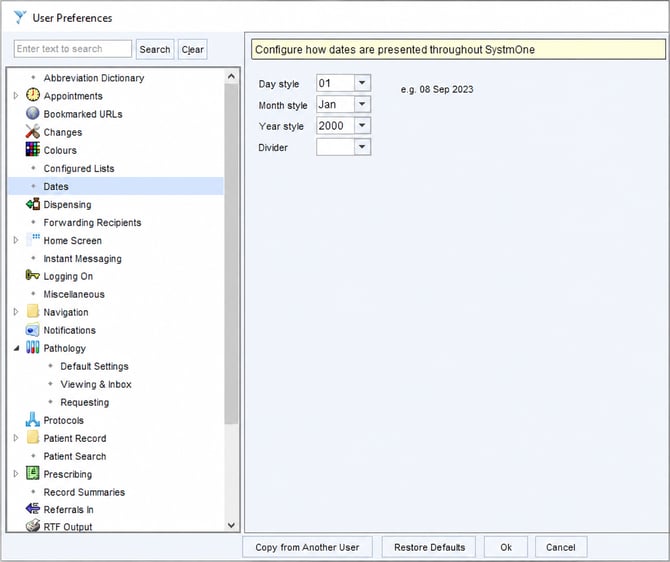Click the Patient Record folder icon
This screenshot has height=562, width=670.
tap(33, 438)
